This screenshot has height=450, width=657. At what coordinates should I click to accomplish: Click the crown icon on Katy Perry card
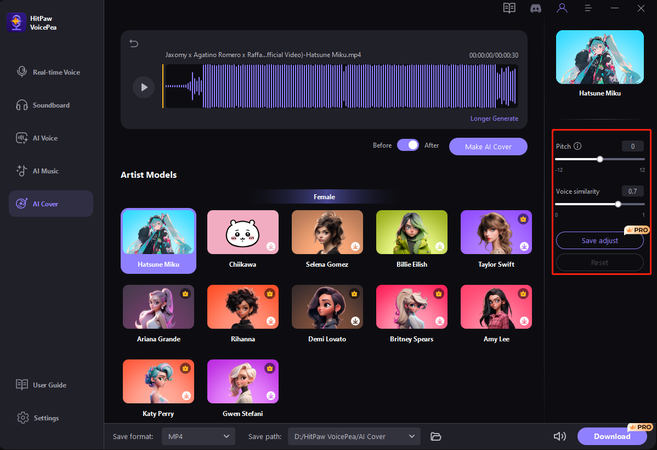(185, 368)
